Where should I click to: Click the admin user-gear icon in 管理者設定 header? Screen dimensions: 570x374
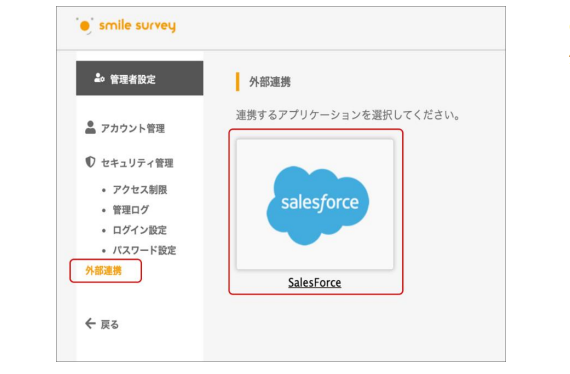(x=99, y=78)
